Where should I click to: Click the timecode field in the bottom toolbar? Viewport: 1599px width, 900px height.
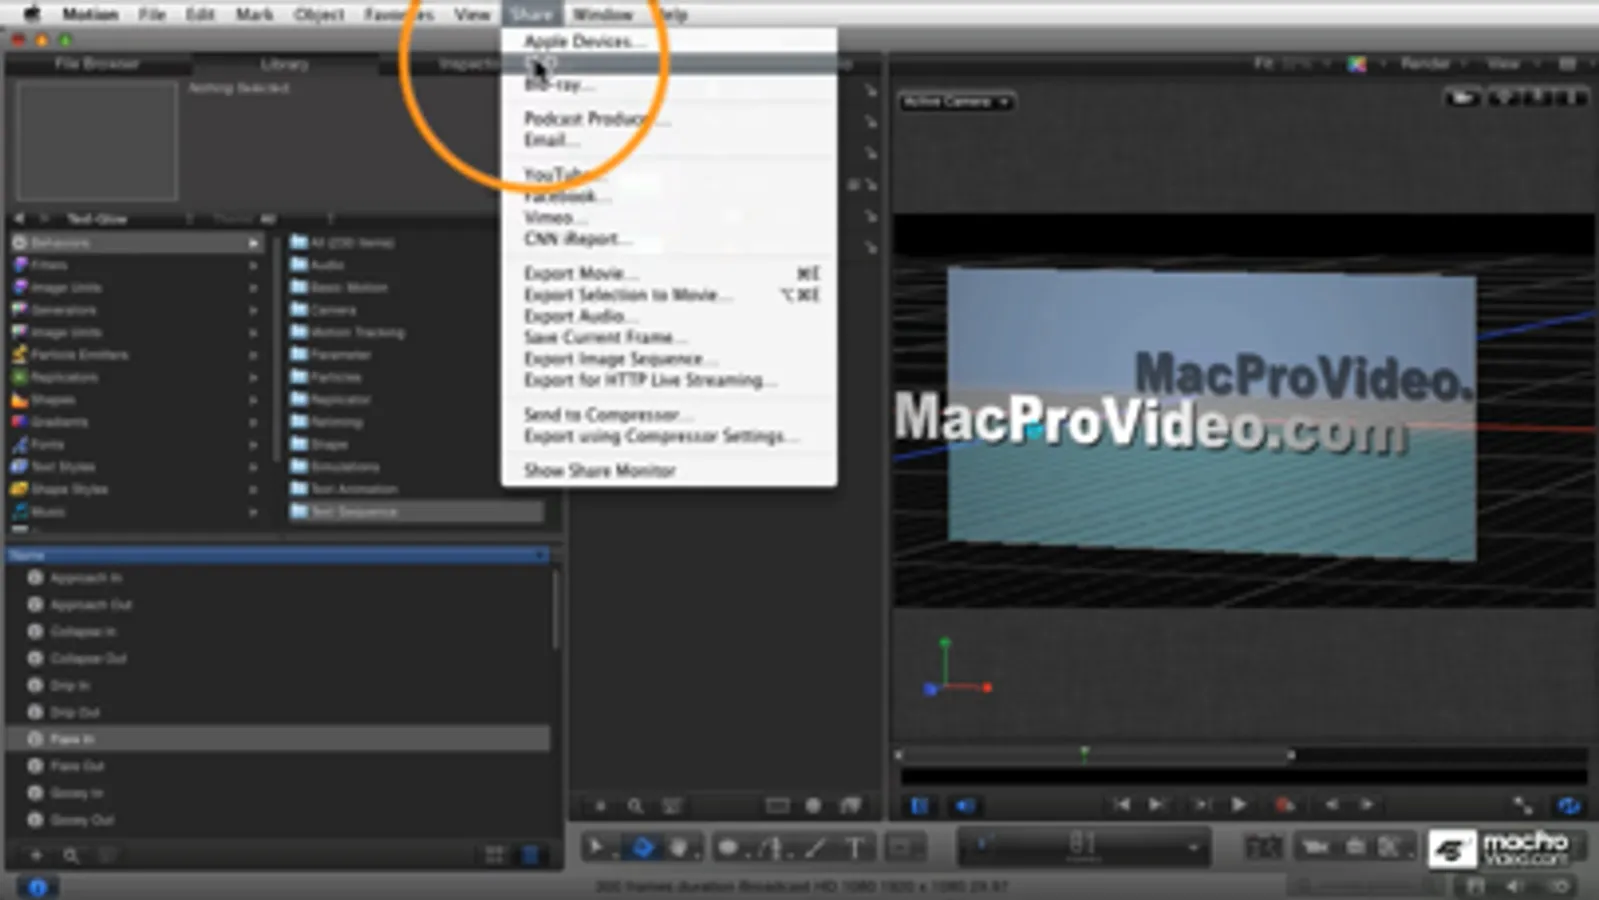(1084, 846)
